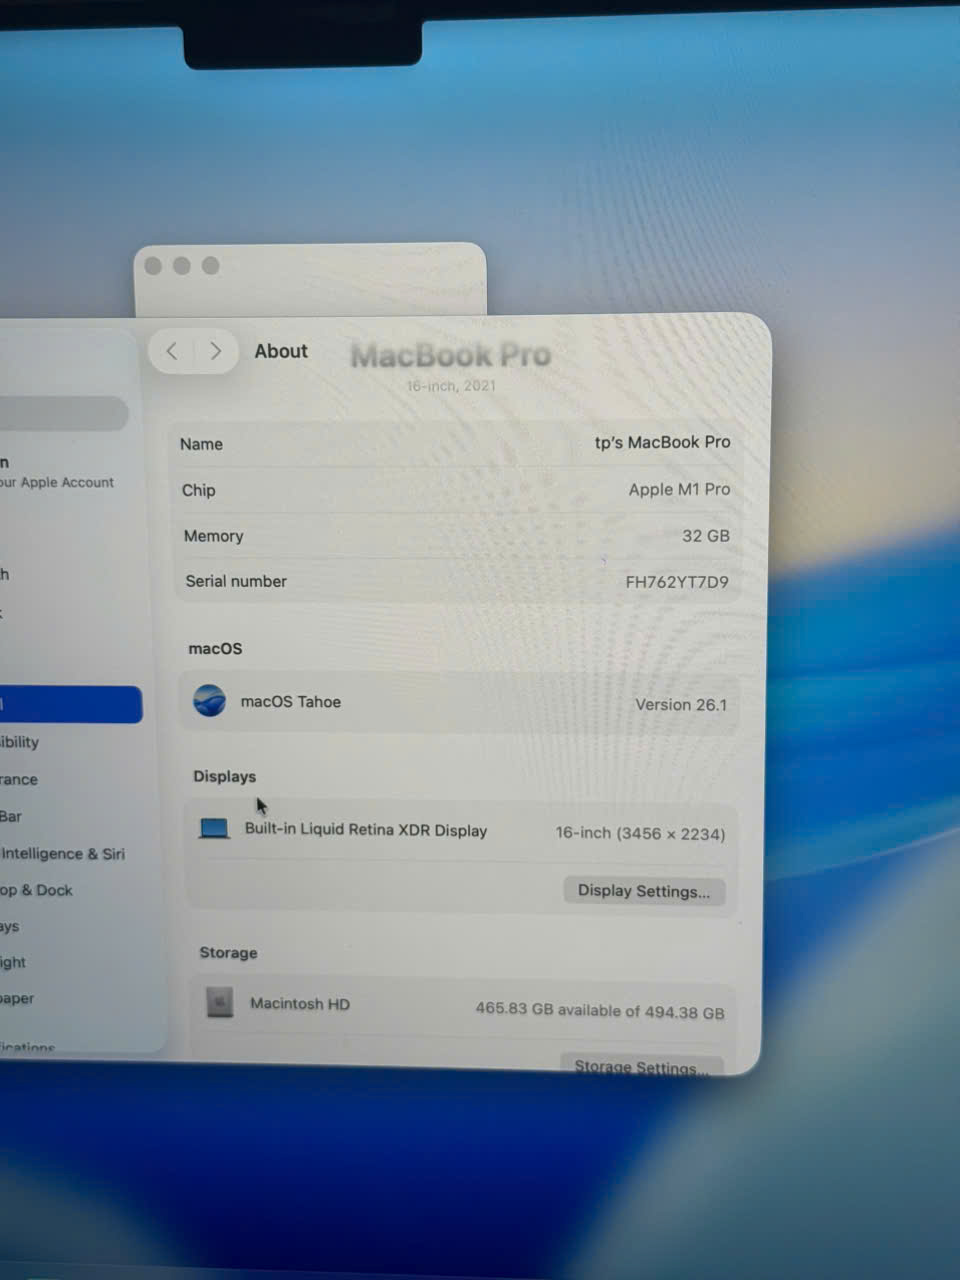Select Appearance in the sidebar
Image resolution: width=960 pixels, height=1280 pixels.
click(19, 779)
